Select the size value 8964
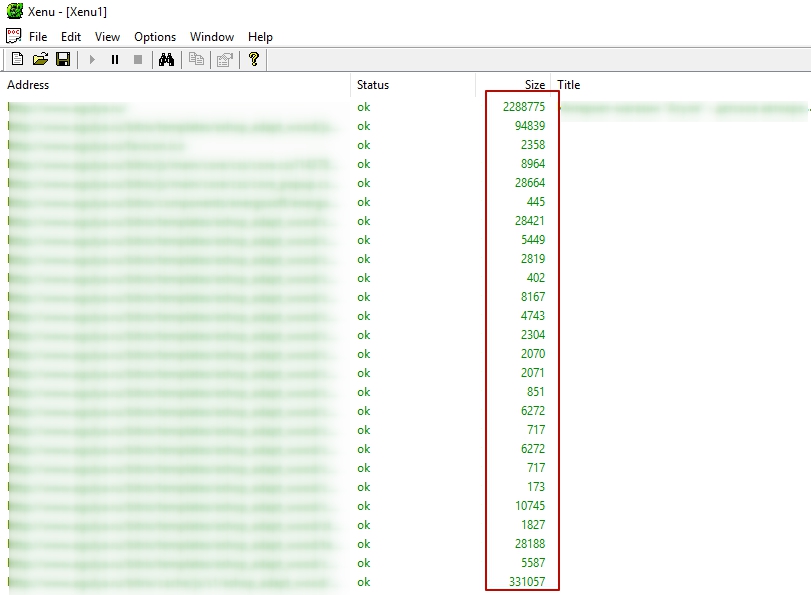The width and height of the screenshot is (811, 595). [x=533, y=163]
